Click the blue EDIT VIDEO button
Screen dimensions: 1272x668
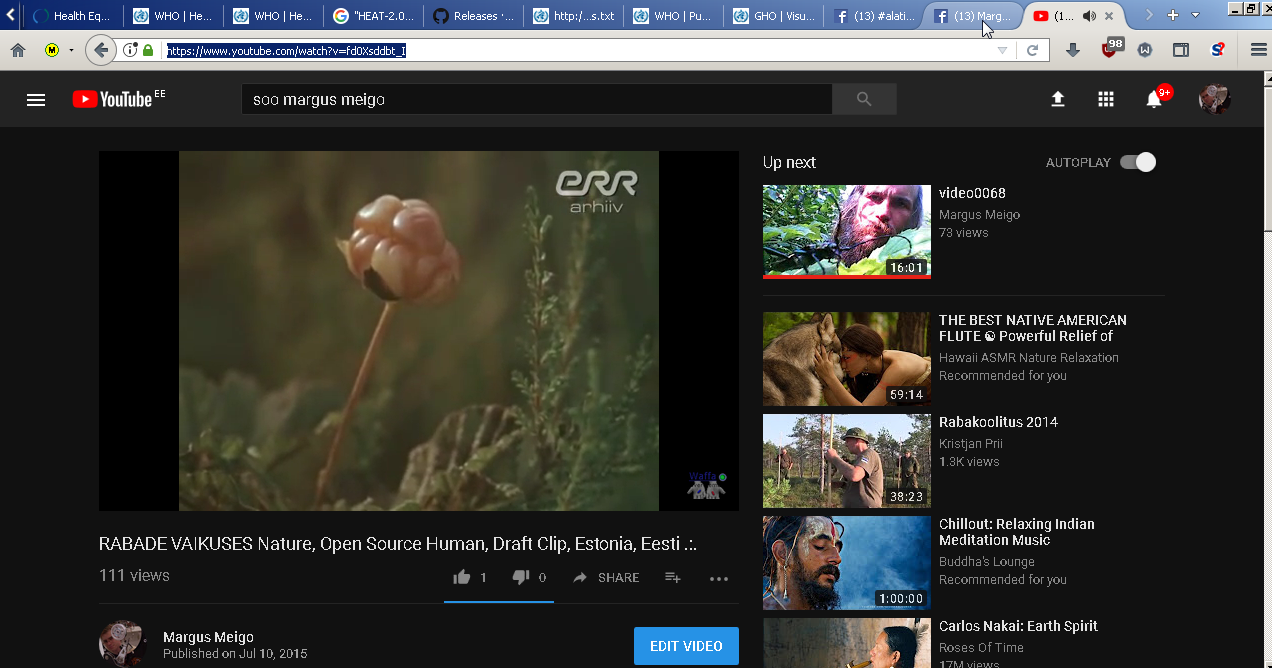point(686,646)
